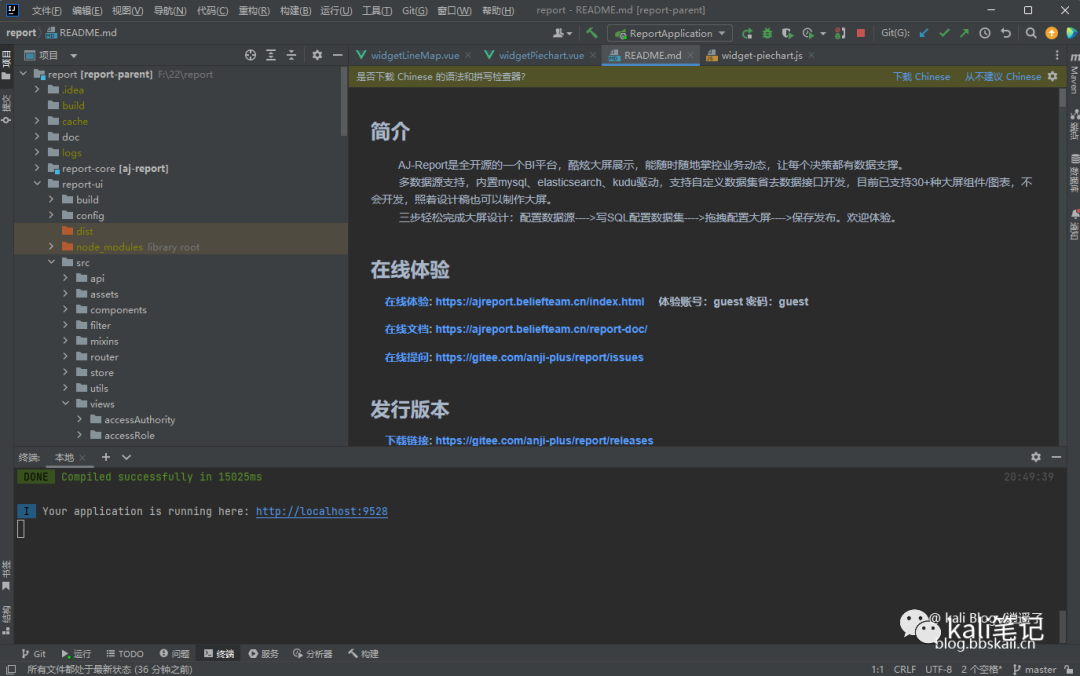Open terminal tab options dropdown chevron
The height and width of the screenshot is (676, 1080).
(126, 457)
